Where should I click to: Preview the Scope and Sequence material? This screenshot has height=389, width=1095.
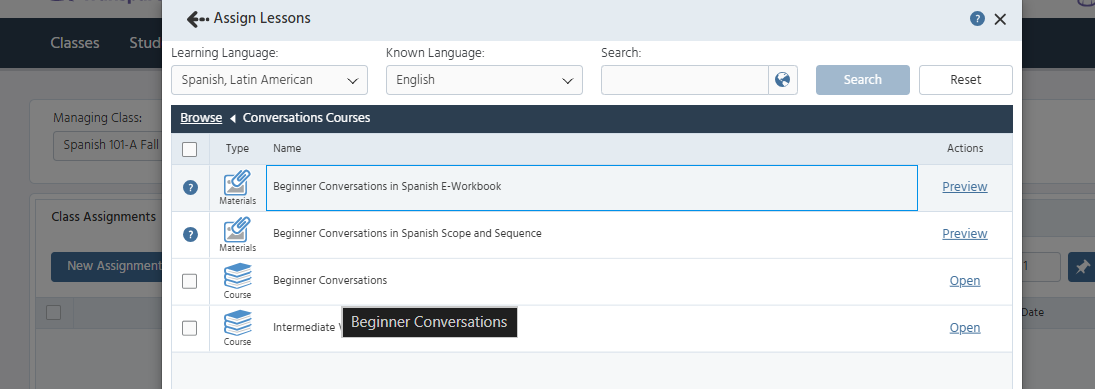[964, 233]
